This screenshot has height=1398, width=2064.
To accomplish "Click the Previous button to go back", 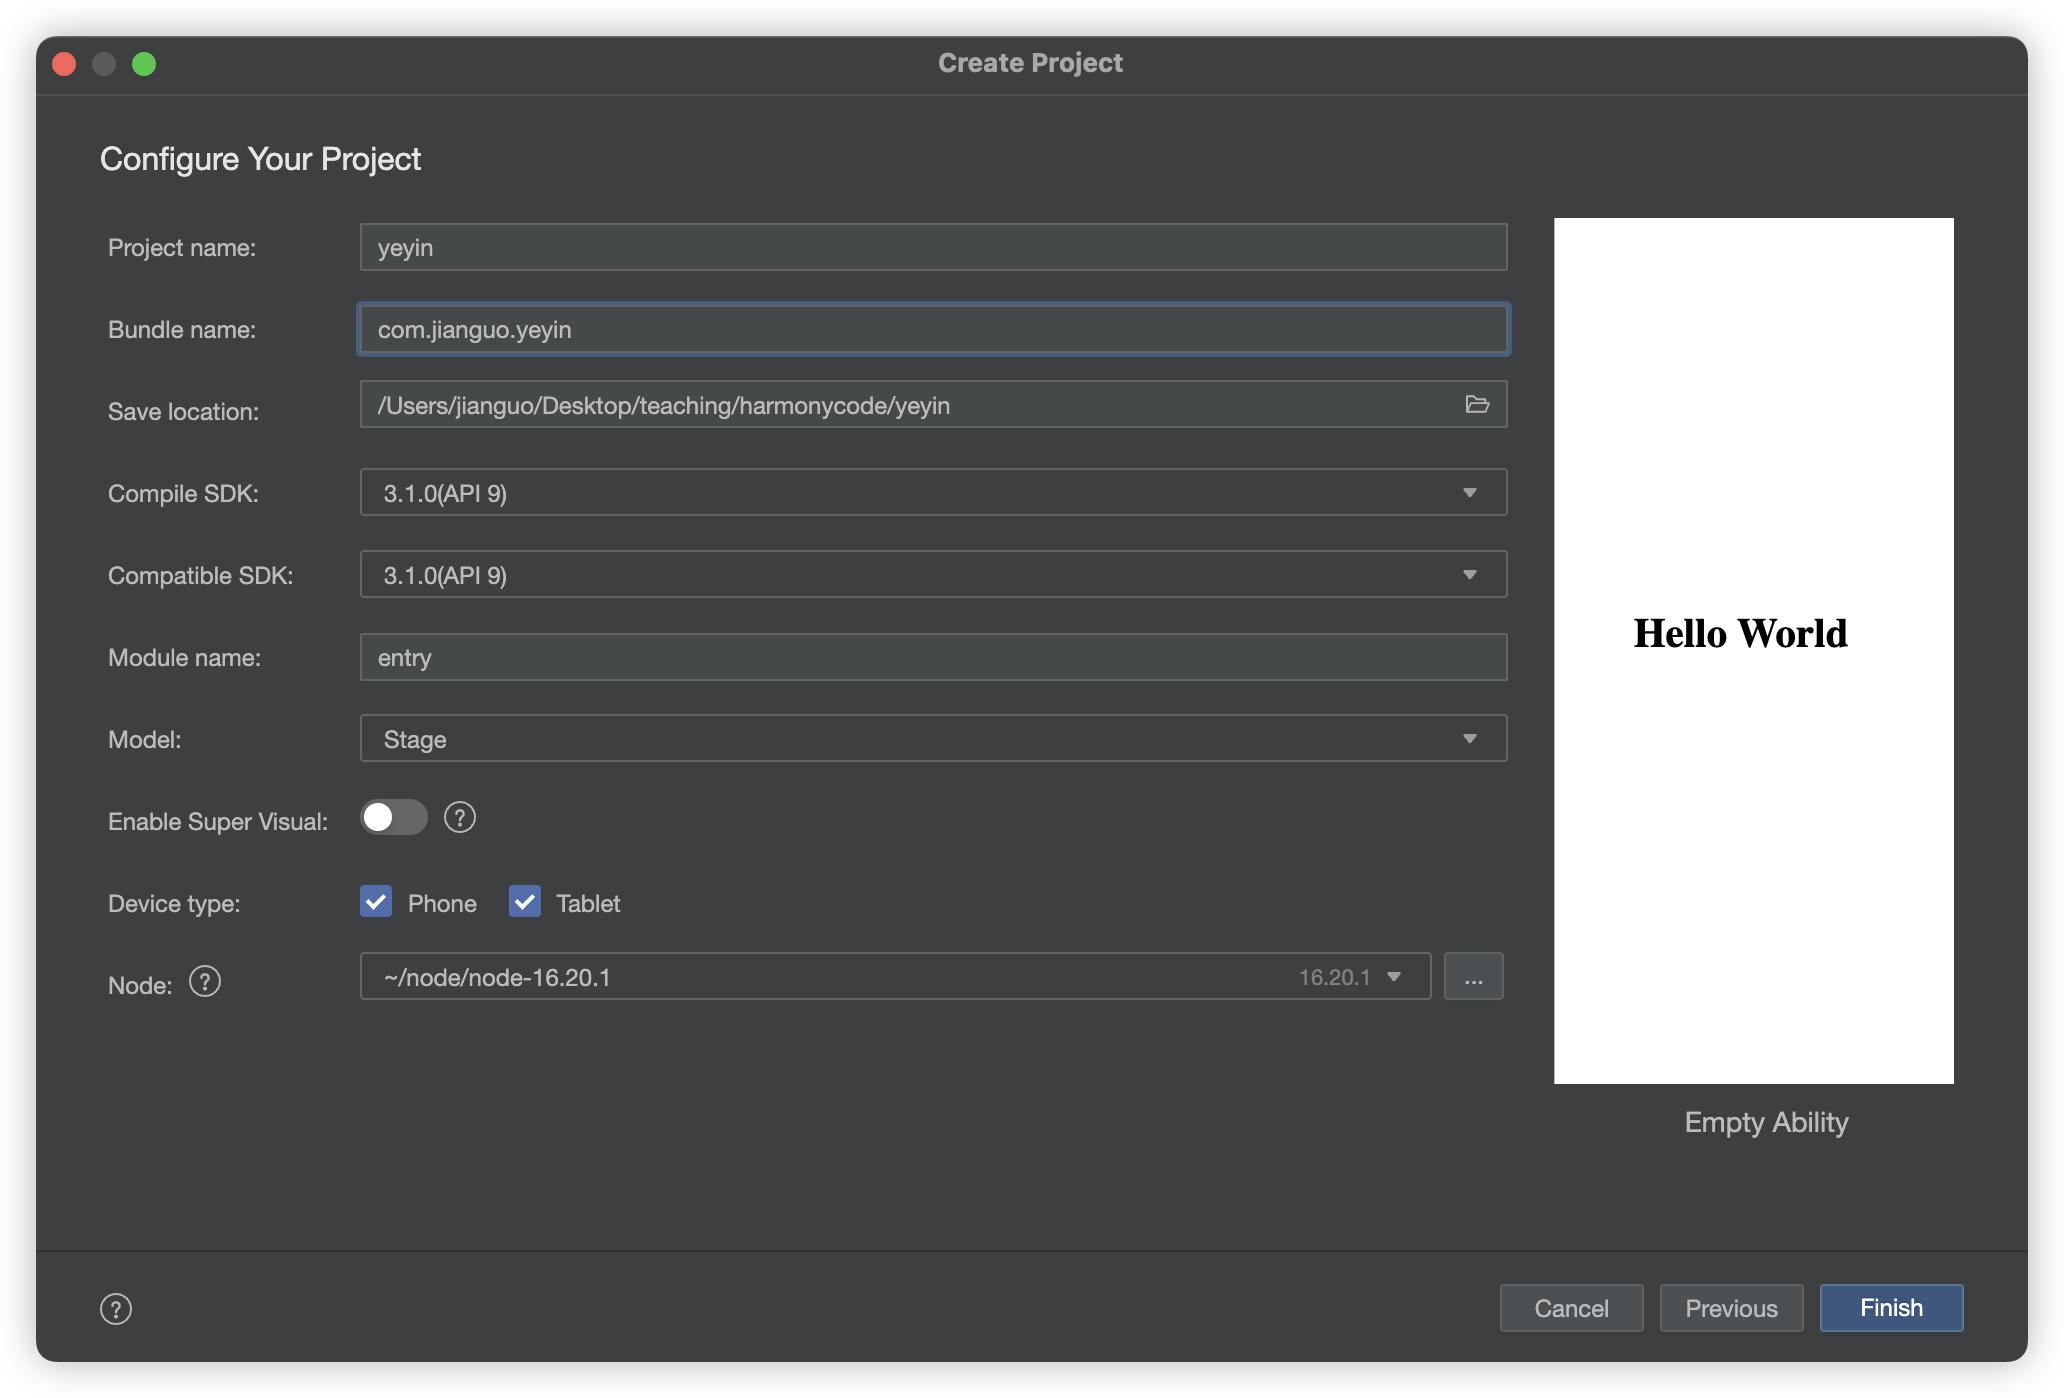I will [1732, 1308].
